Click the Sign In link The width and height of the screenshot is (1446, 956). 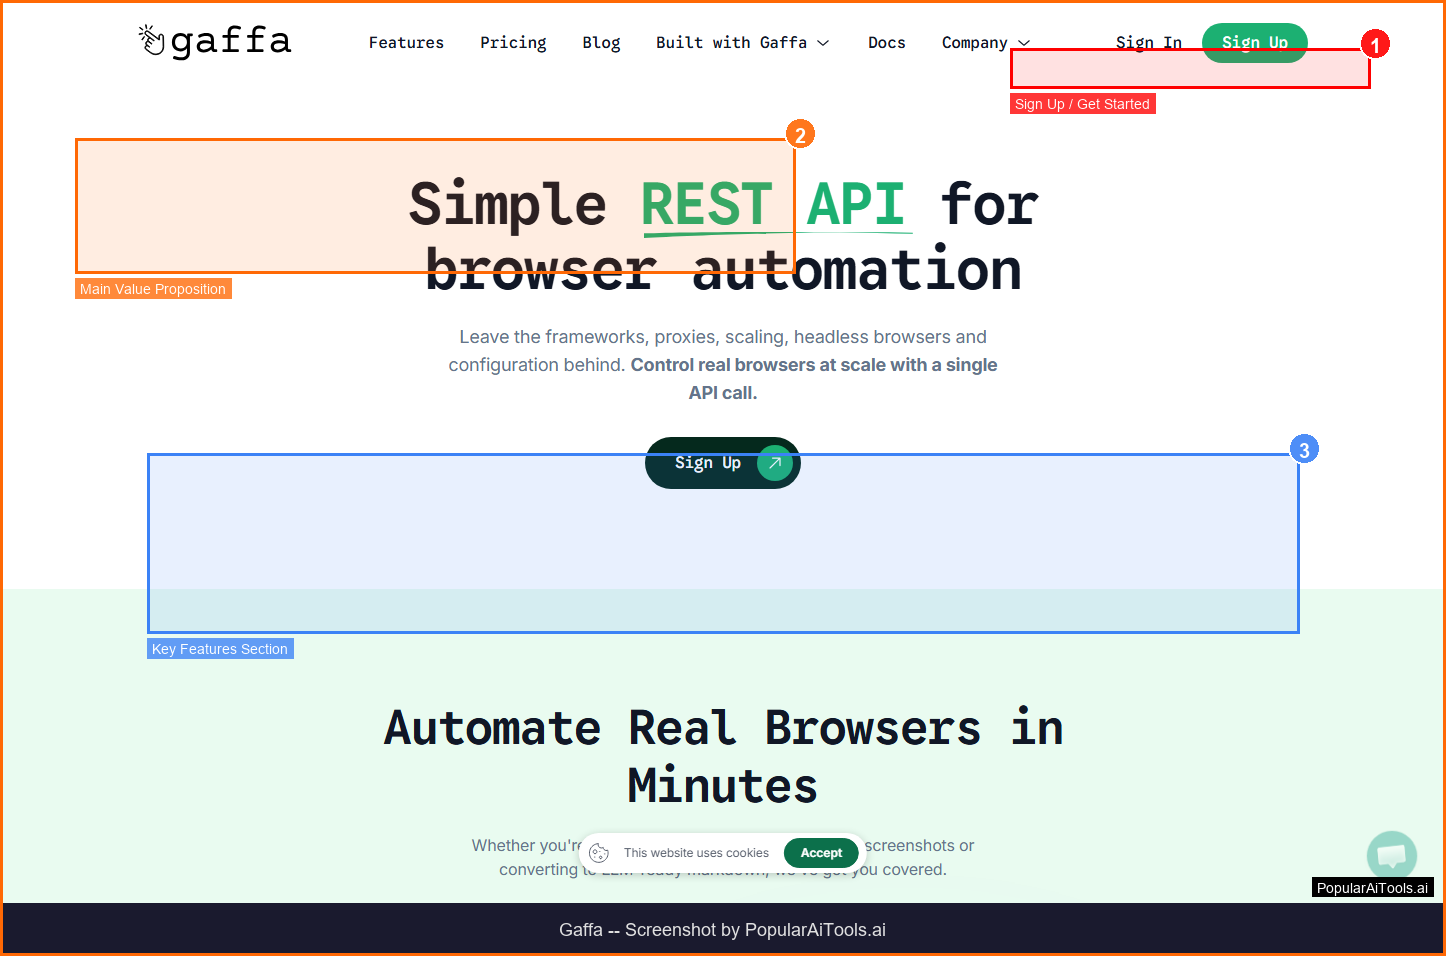point(1148,43)
